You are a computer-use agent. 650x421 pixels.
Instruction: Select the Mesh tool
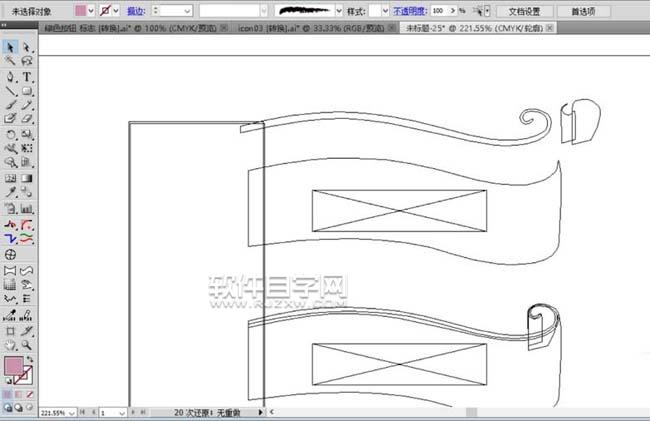(x=10, y=178)
